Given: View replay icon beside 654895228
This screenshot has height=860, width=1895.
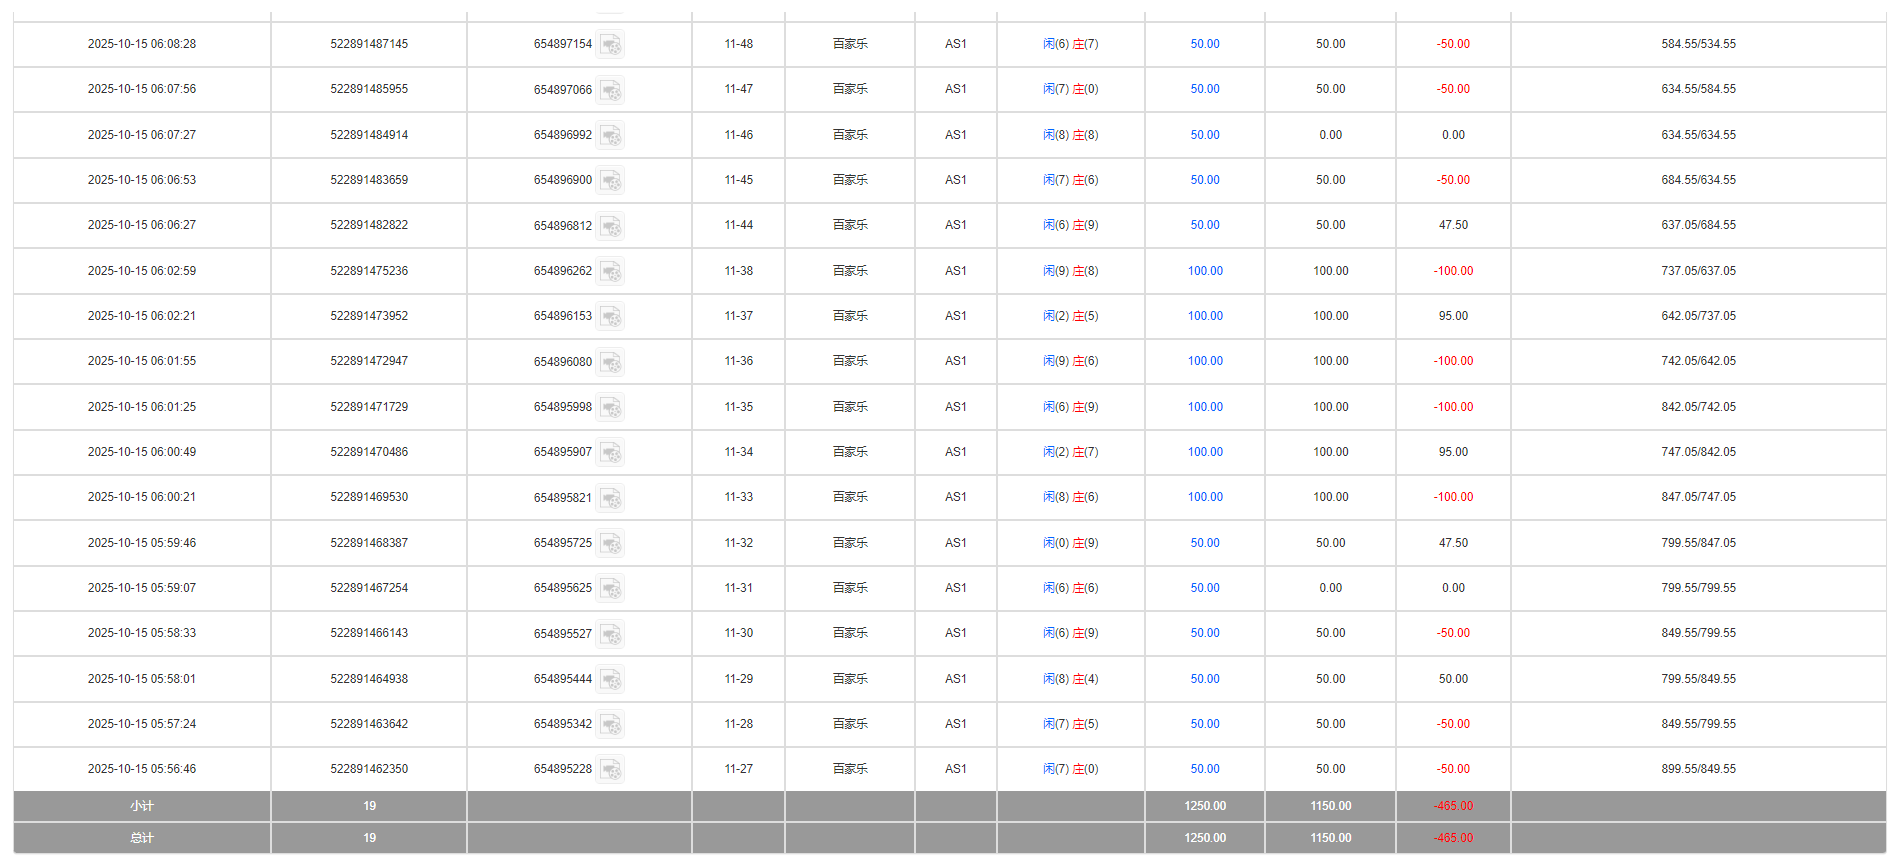Looking at the screenshot, I should tap(610, 769).
